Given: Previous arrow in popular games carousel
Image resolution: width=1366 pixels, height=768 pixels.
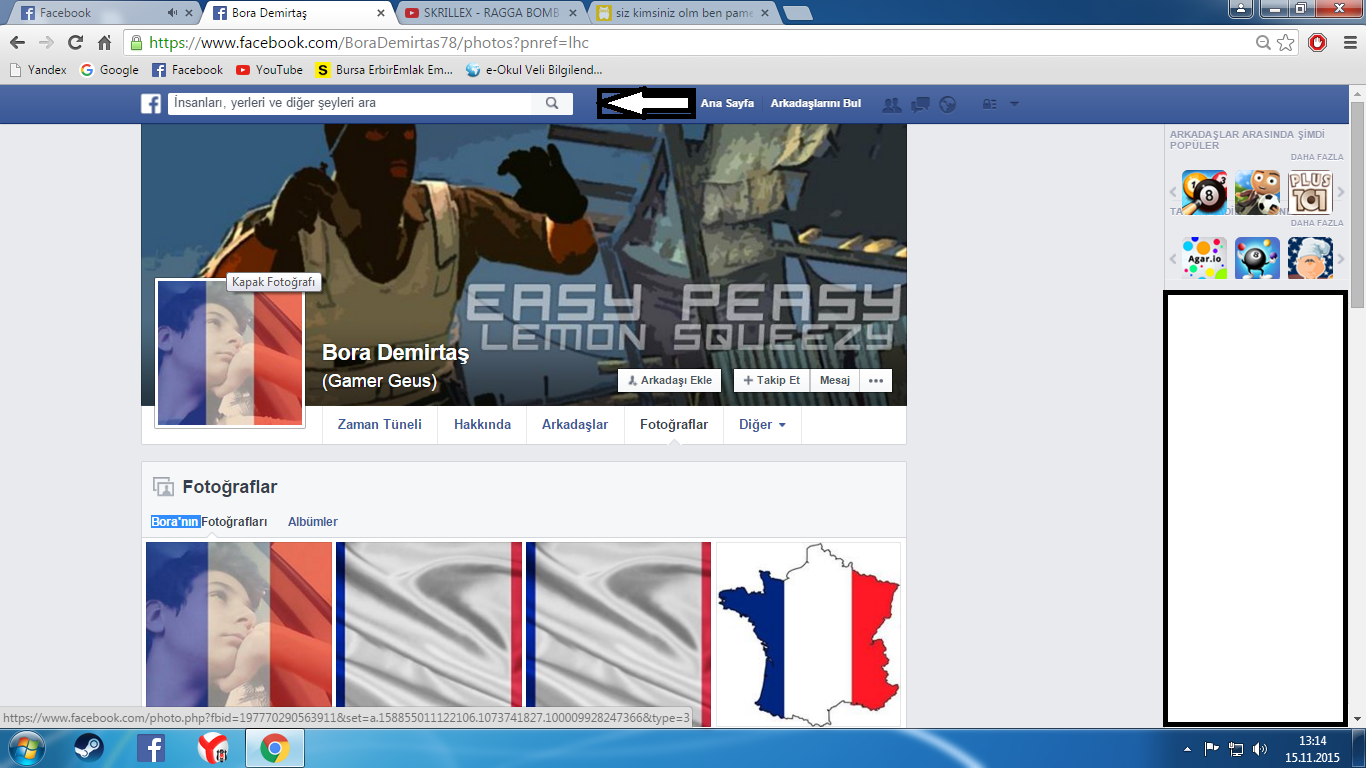Looking at the screenshot, I should [1174, 192].
